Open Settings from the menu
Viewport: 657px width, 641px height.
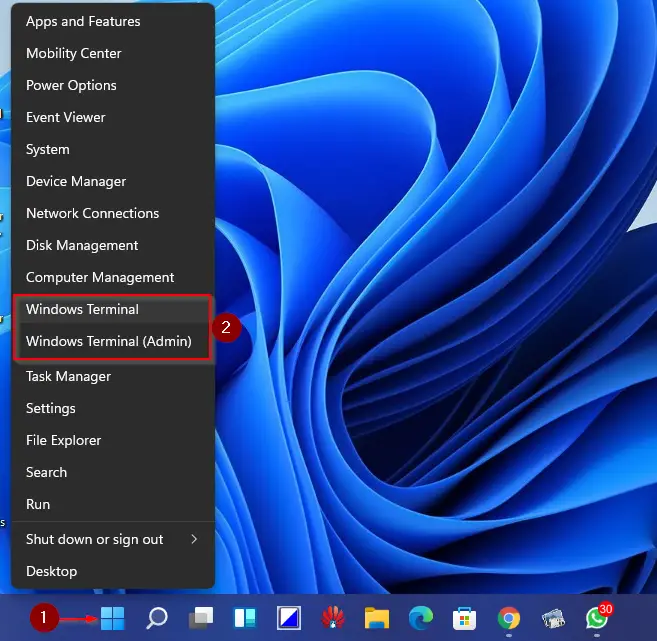(x=113, y=408)
